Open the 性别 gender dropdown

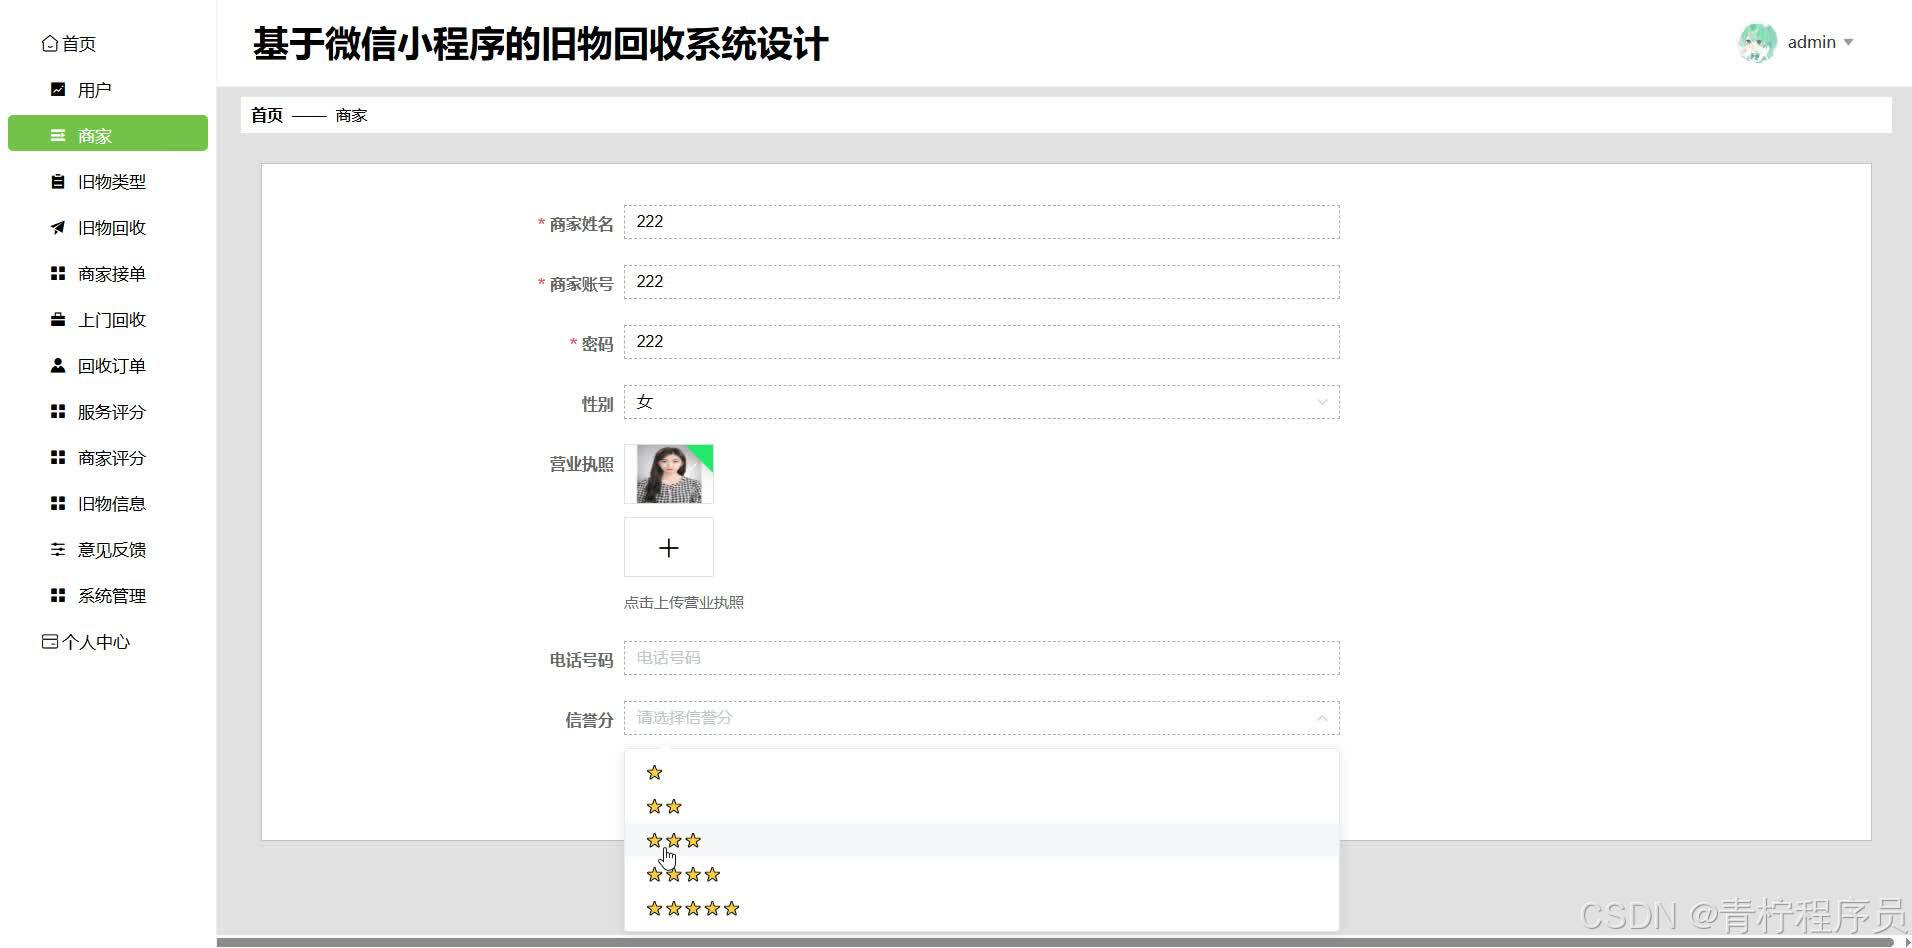(980, 402)
